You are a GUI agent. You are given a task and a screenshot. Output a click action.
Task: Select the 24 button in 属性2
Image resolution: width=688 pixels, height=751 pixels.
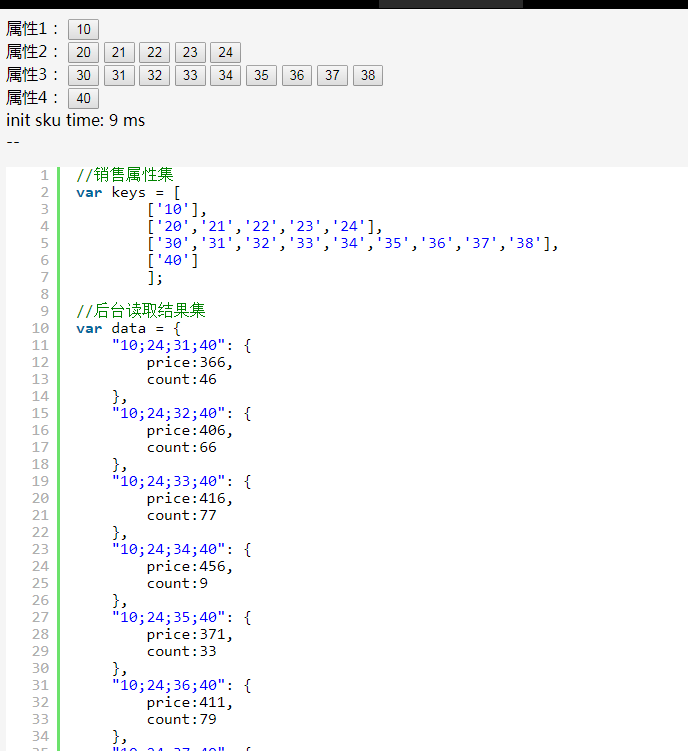[226, 52]
